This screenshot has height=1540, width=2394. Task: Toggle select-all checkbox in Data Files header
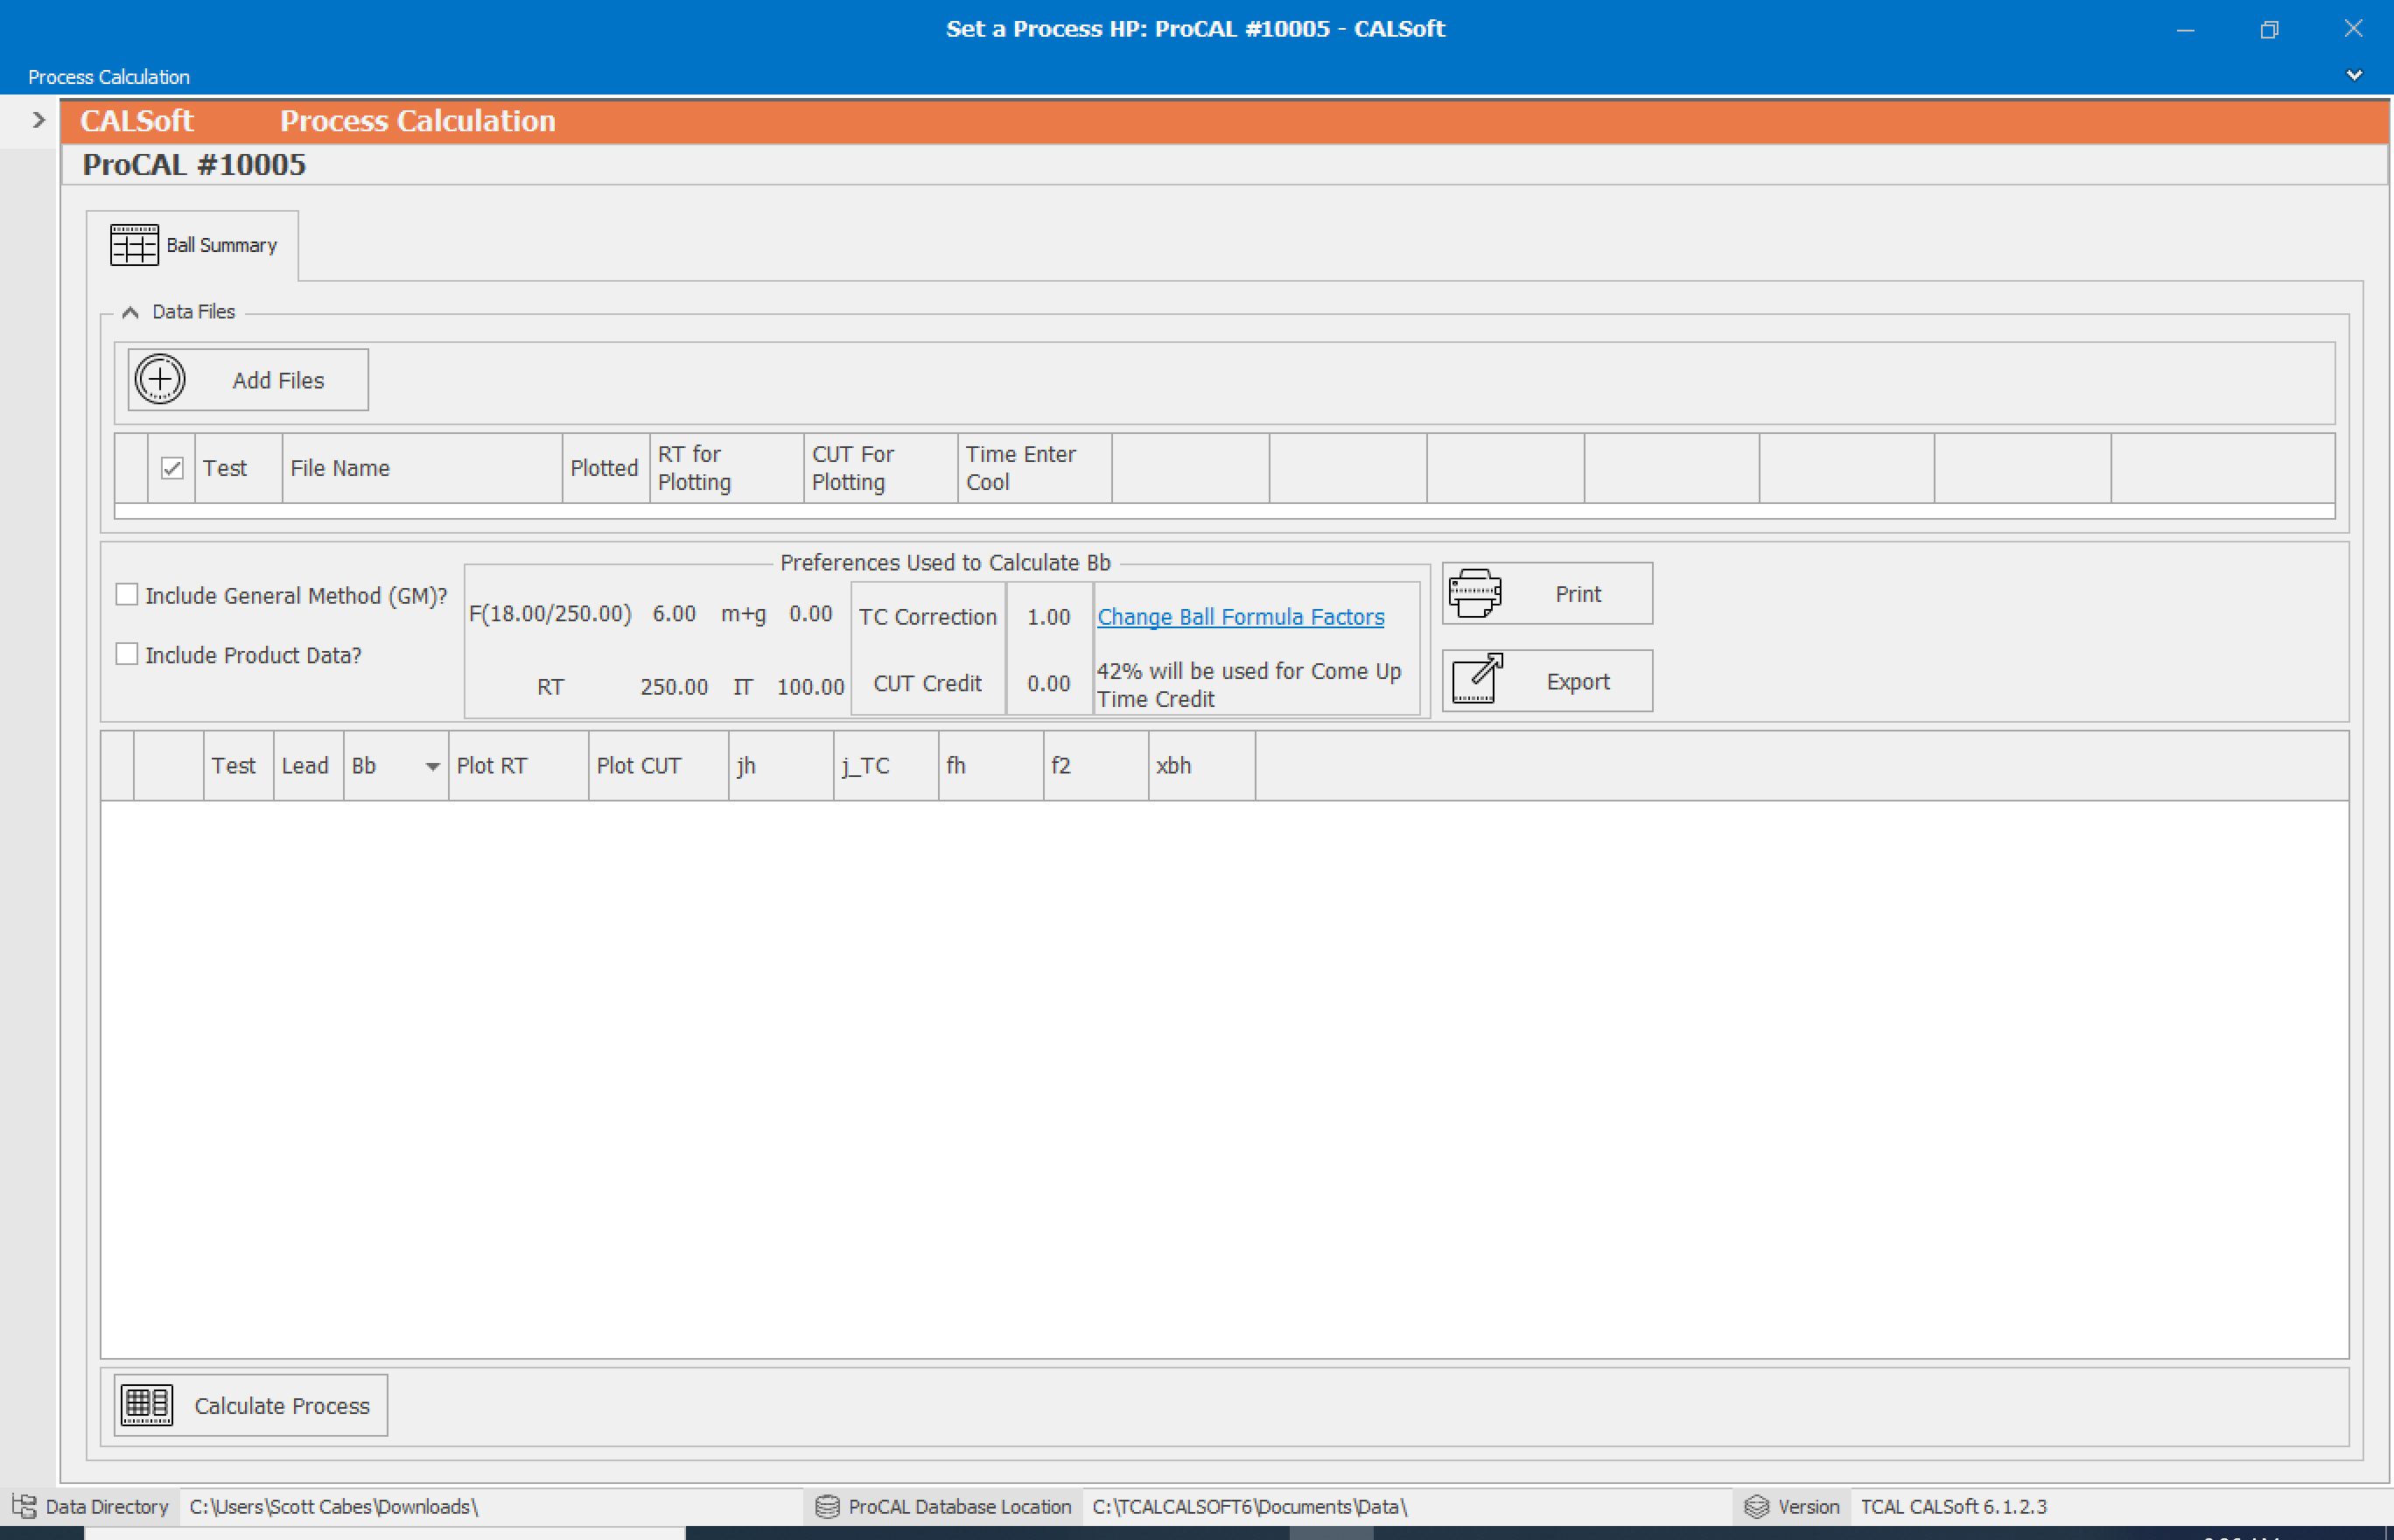click(172, 468)
